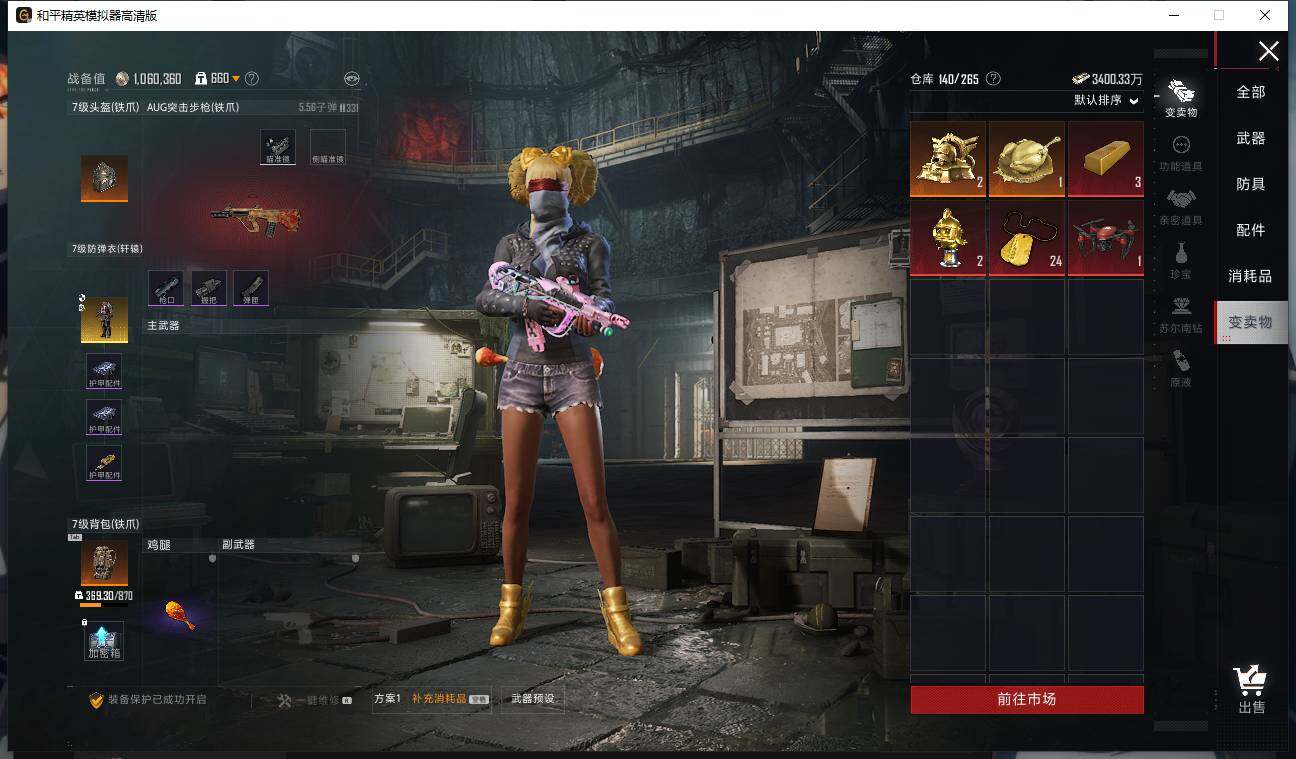Click the 一键维修 repair tools icon

point(284,701)
